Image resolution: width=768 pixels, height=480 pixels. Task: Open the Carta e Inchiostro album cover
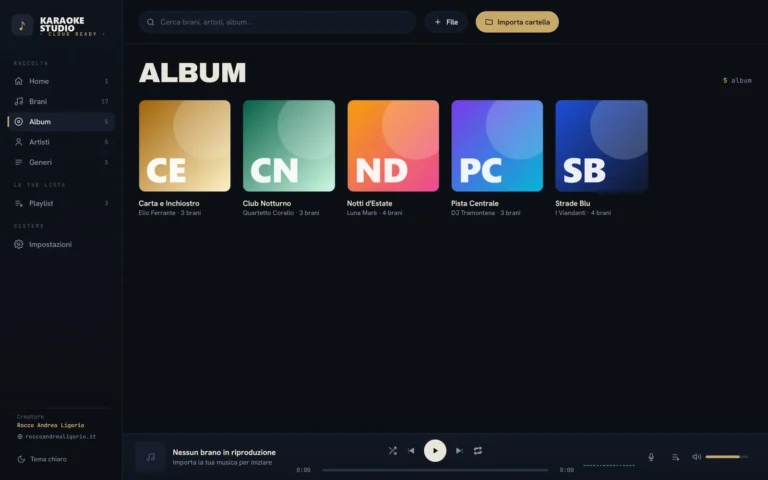pos(185,146)
